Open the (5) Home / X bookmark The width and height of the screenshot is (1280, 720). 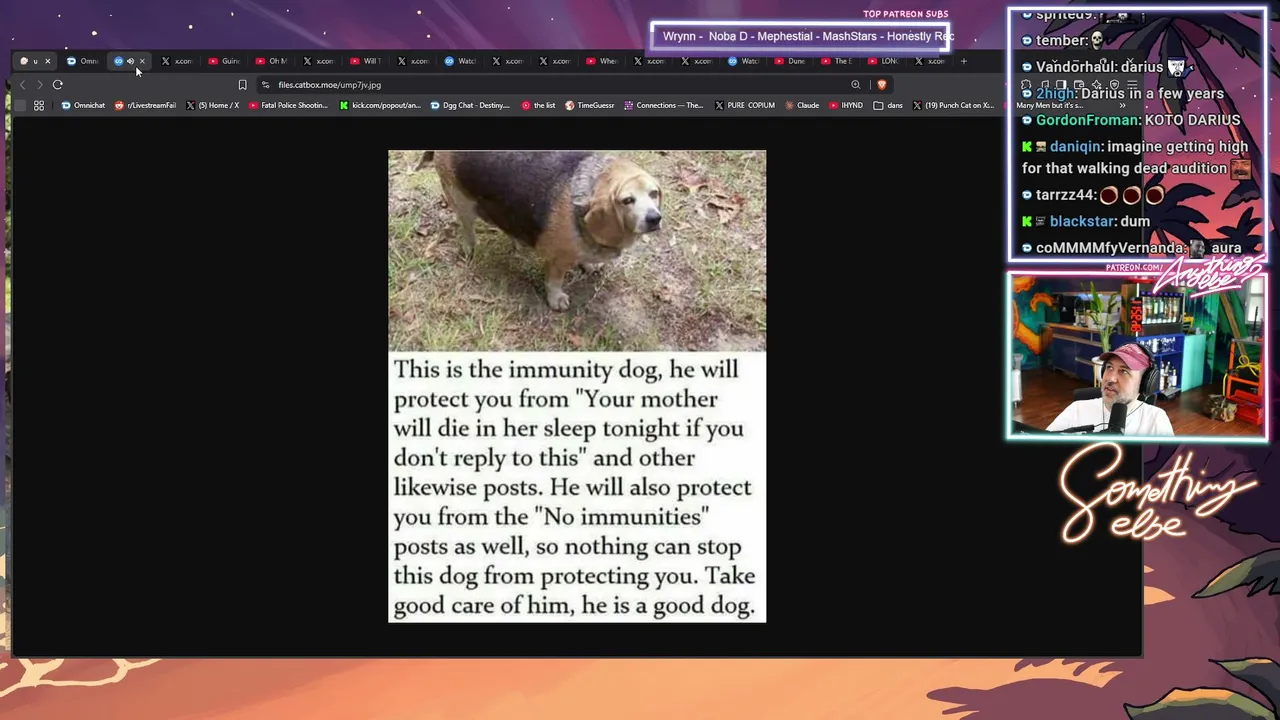tap(213, 105)
